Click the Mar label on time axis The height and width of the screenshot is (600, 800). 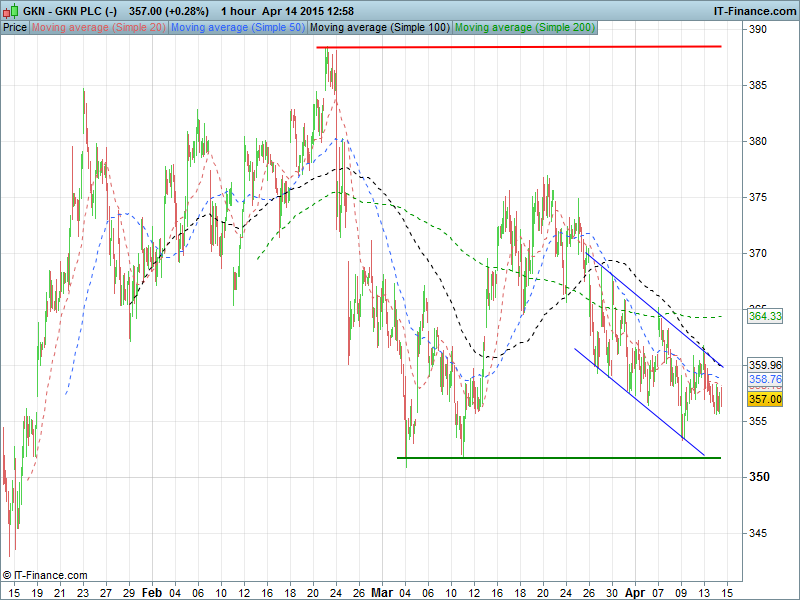tap(381, 592)
